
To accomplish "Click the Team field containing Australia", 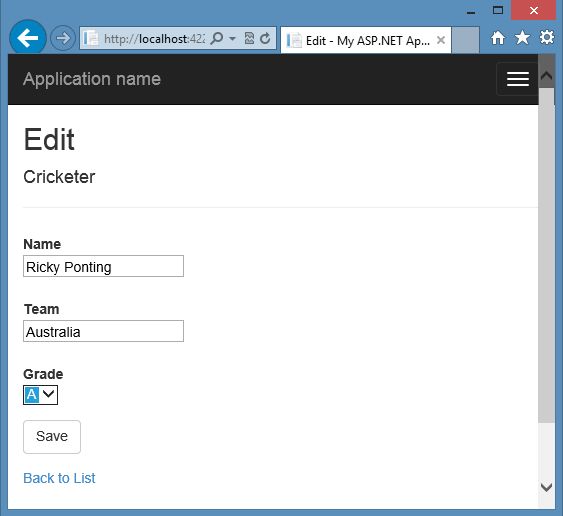I will (103, 331).
